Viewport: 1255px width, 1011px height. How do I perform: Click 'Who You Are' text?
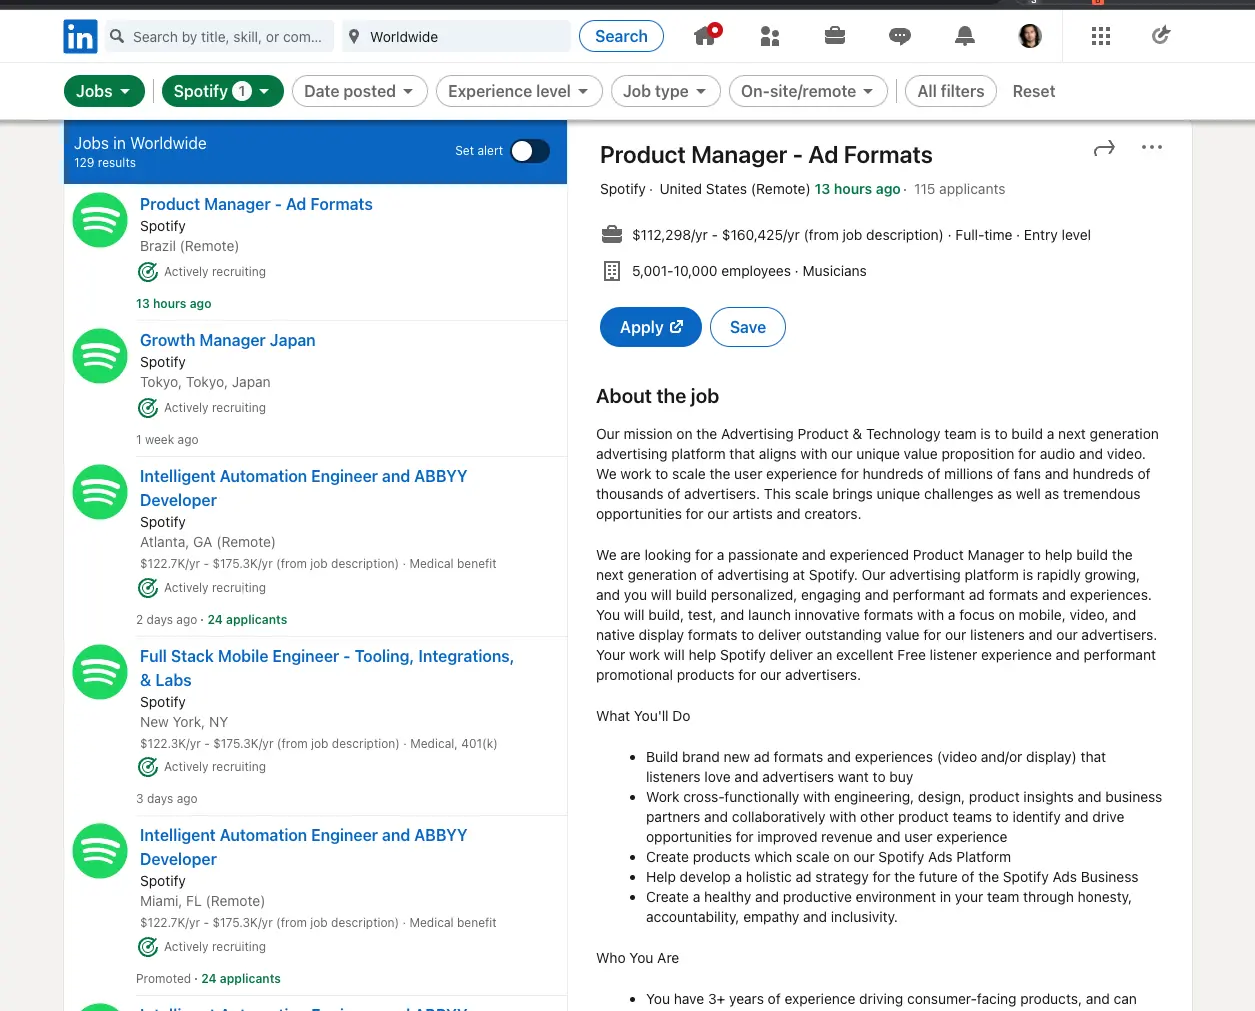coord(637,958)
